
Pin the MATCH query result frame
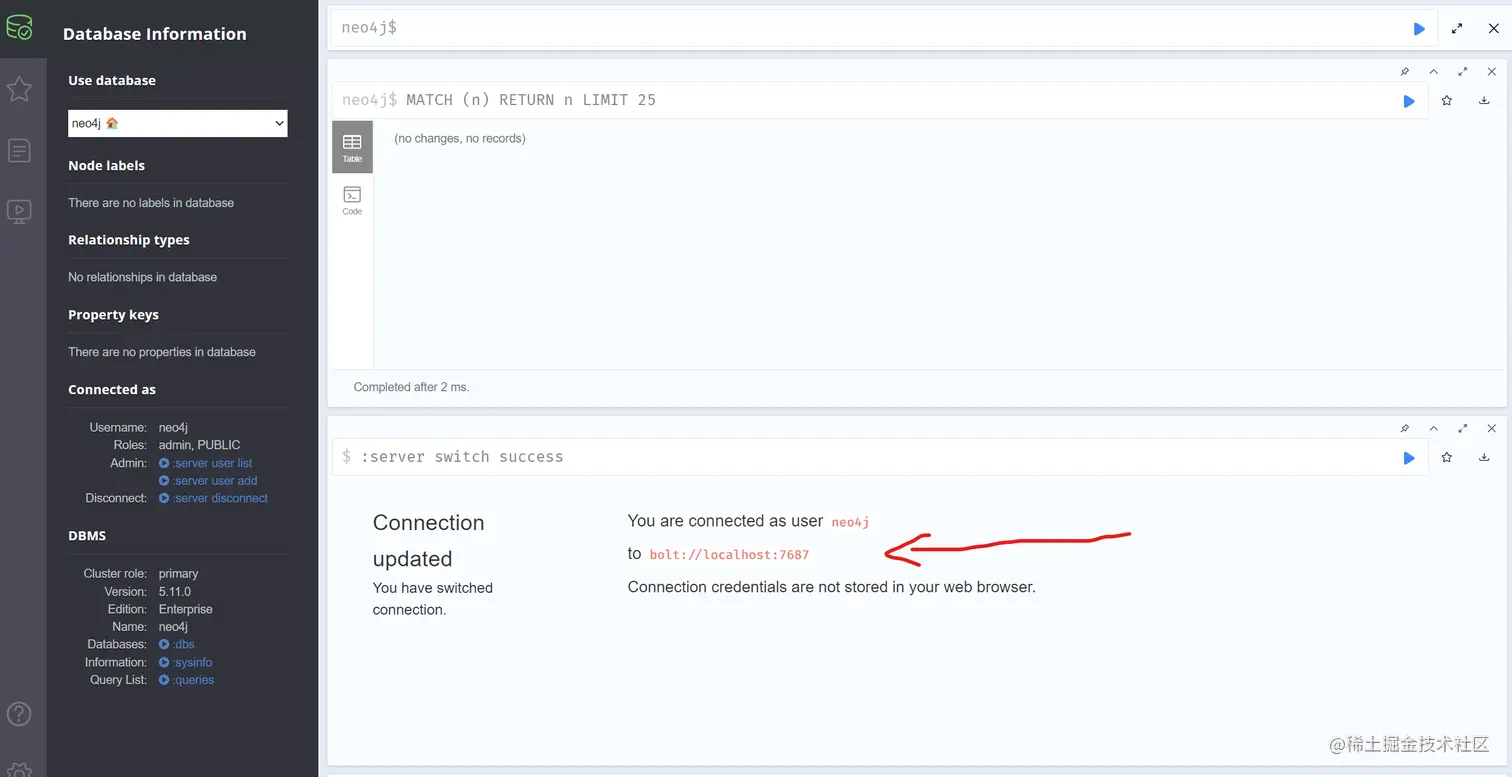pyautogui.click(x=1404, y=72)
